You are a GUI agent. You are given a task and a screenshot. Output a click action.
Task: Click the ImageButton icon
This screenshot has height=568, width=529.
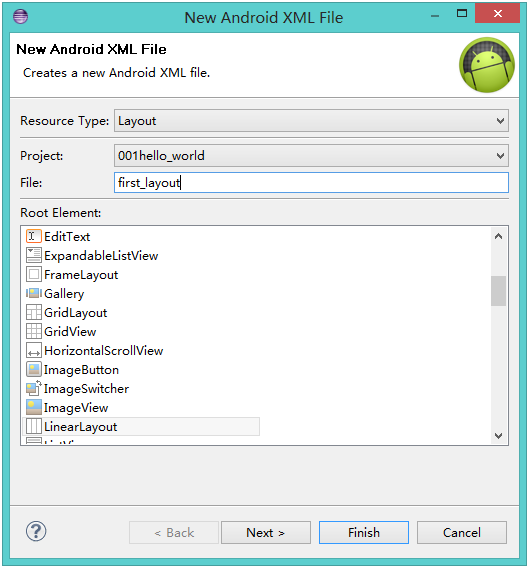(34, 369)
